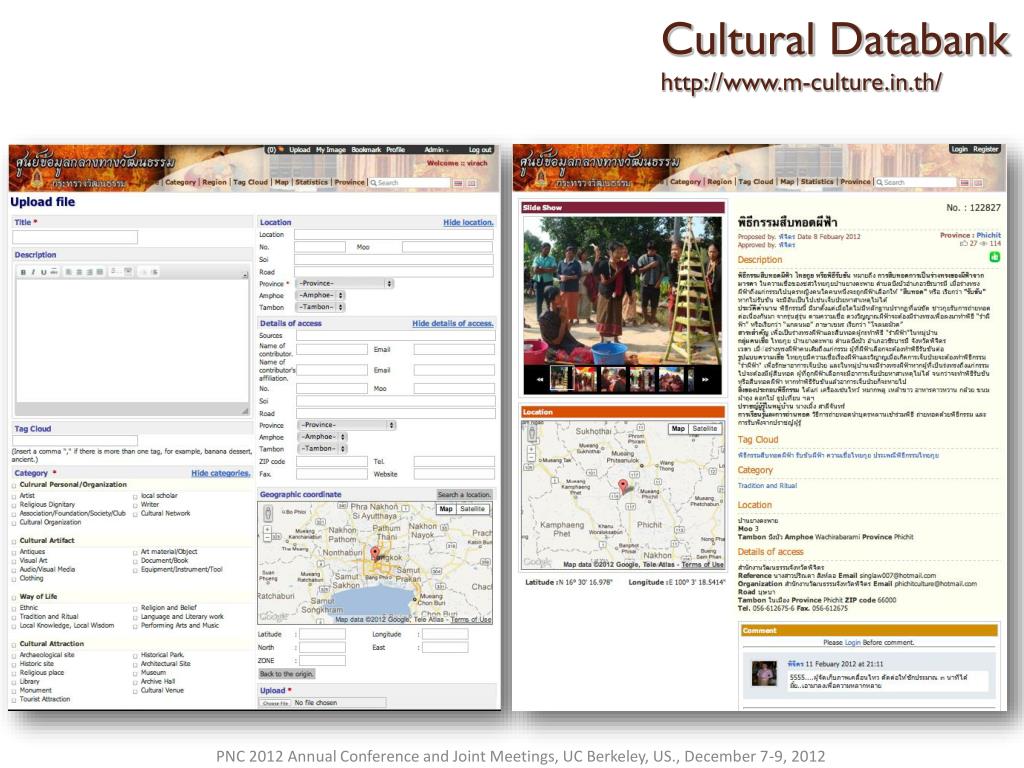Open Statistics on the Upload page navigation

[x=312, y=182]
